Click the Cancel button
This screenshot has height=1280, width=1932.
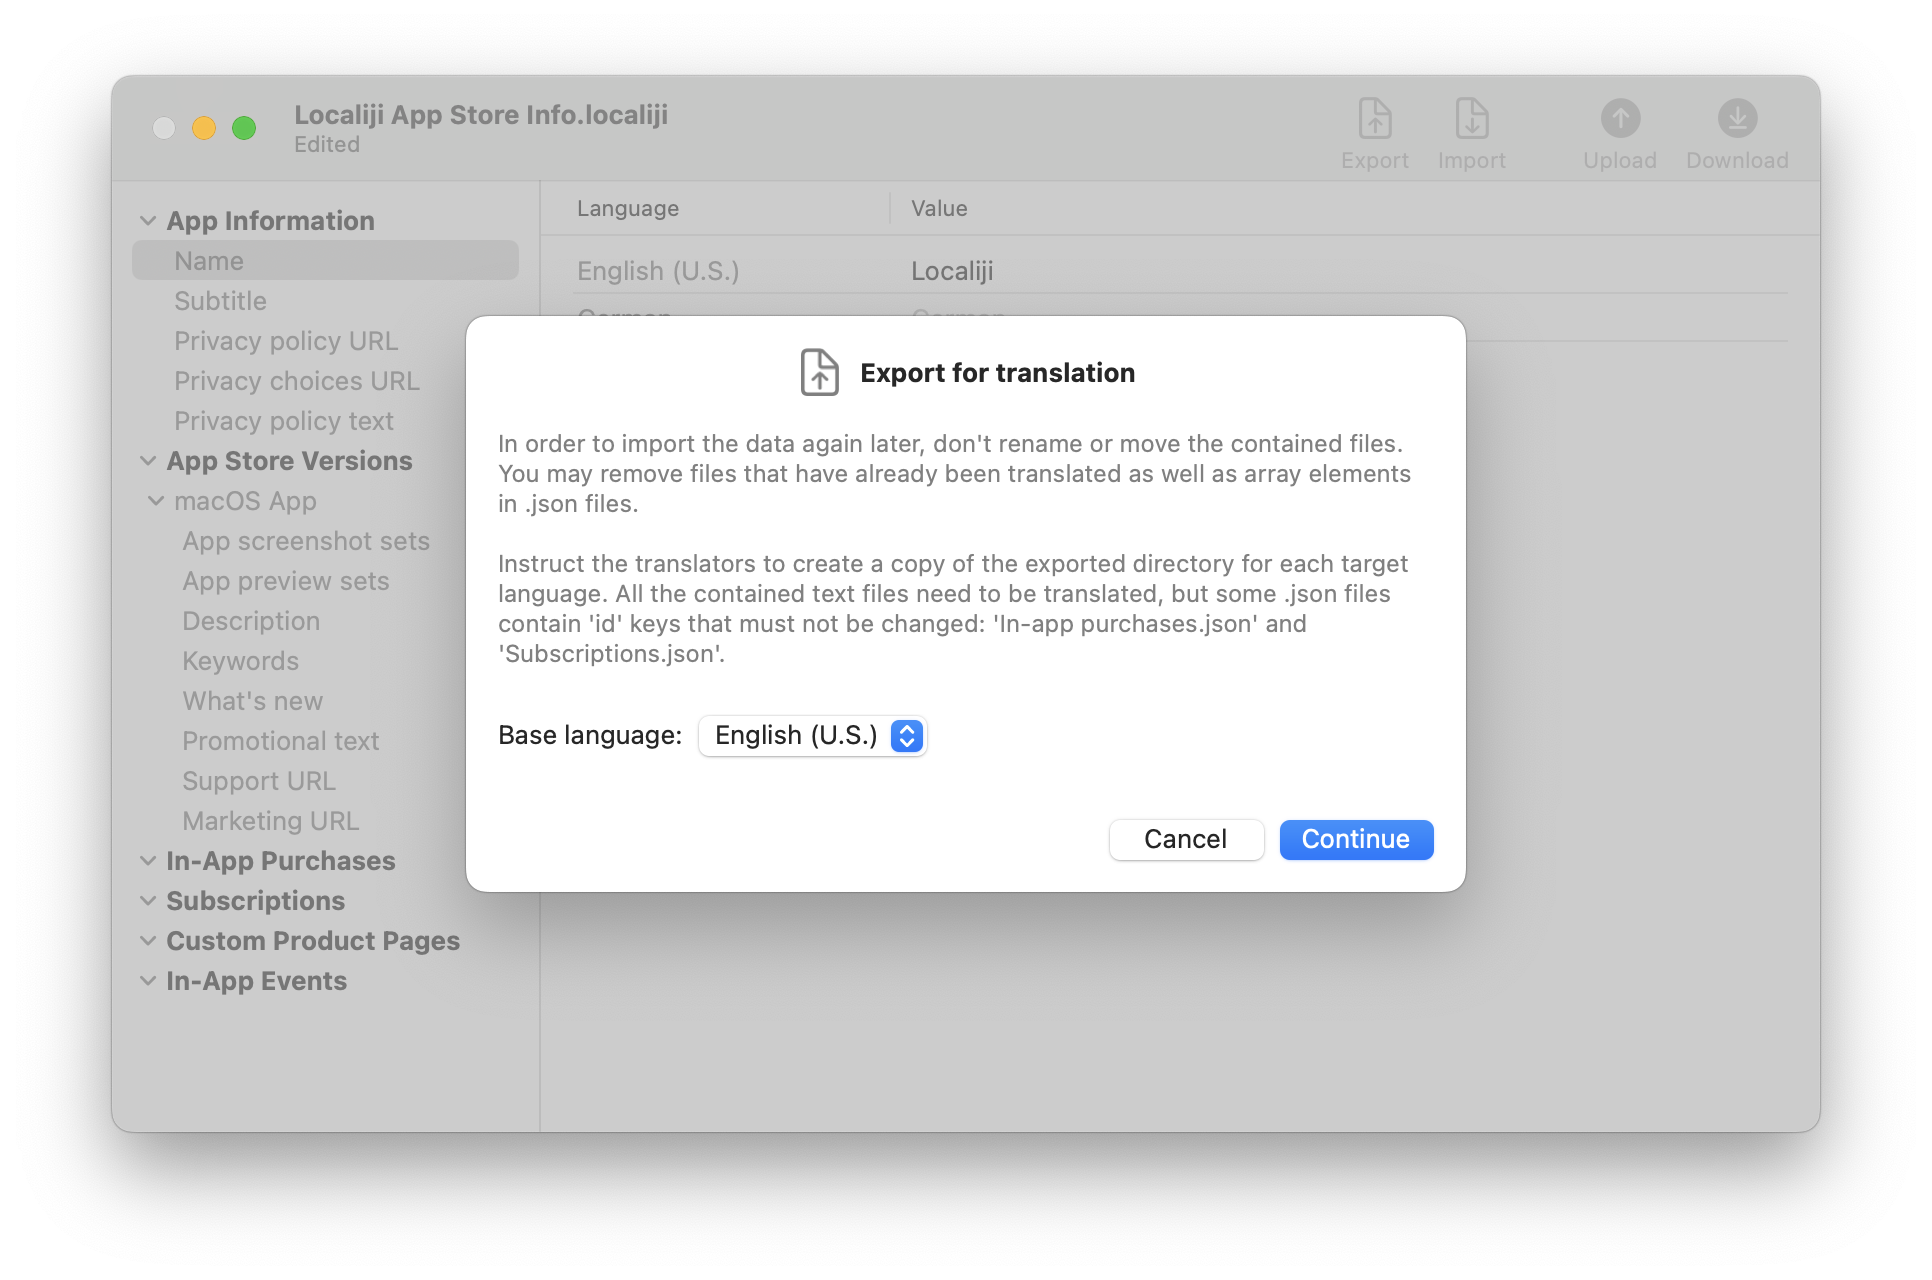pos(1186,839)
